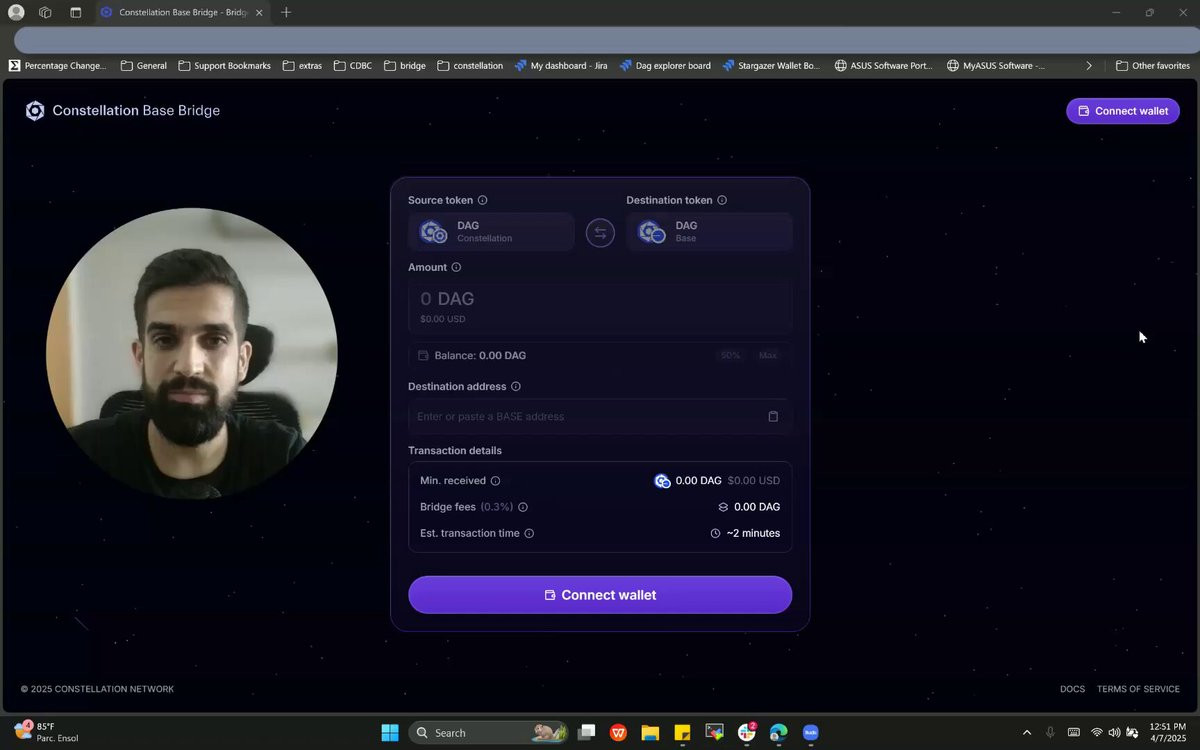Open the TERMS OF SERVICE link
Image resolution: width=1200 pixels, height=750 pixels.
tap(1138, 689)
